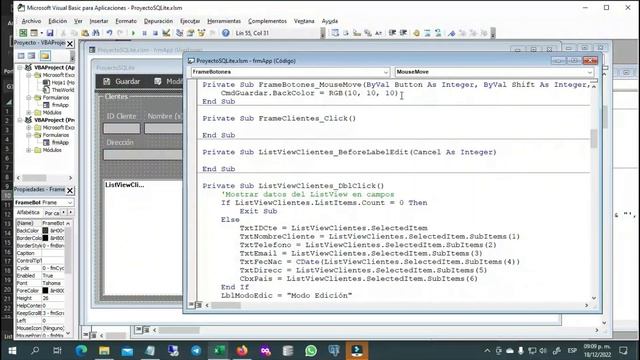The width and height of the screenshot is (640, 360).
Task: Click the List Properties/Methods edit toolbar icon
Action: point(335,33)
